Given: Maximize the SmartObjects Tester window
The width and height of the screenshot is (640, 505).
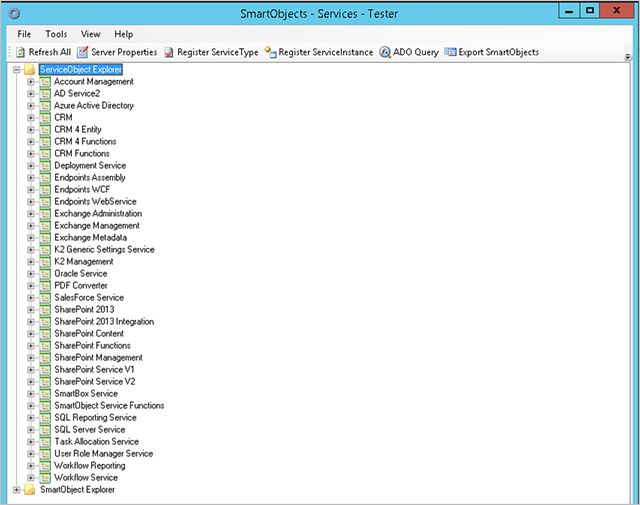Looking at the screenshot, I should pyautogui.click(x=590, y=11).
